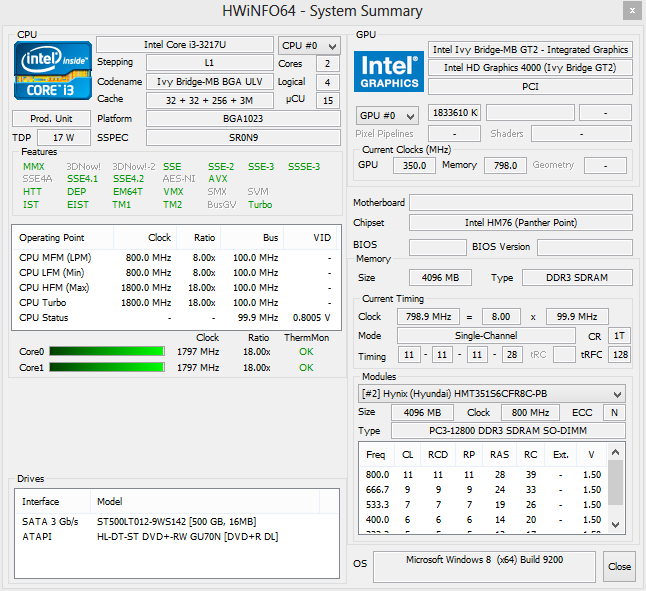Open the CPU #0 selector dropdown

click(309, 46)
